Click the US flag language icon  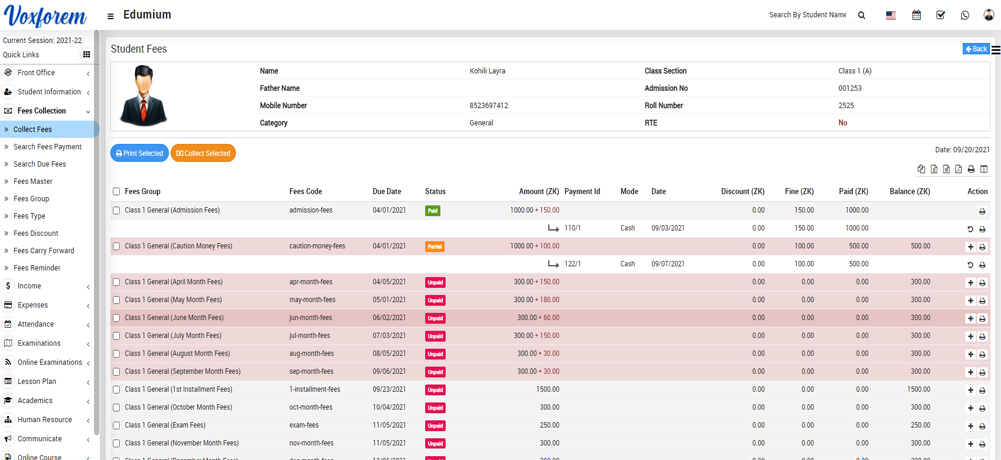coord(891,16)
